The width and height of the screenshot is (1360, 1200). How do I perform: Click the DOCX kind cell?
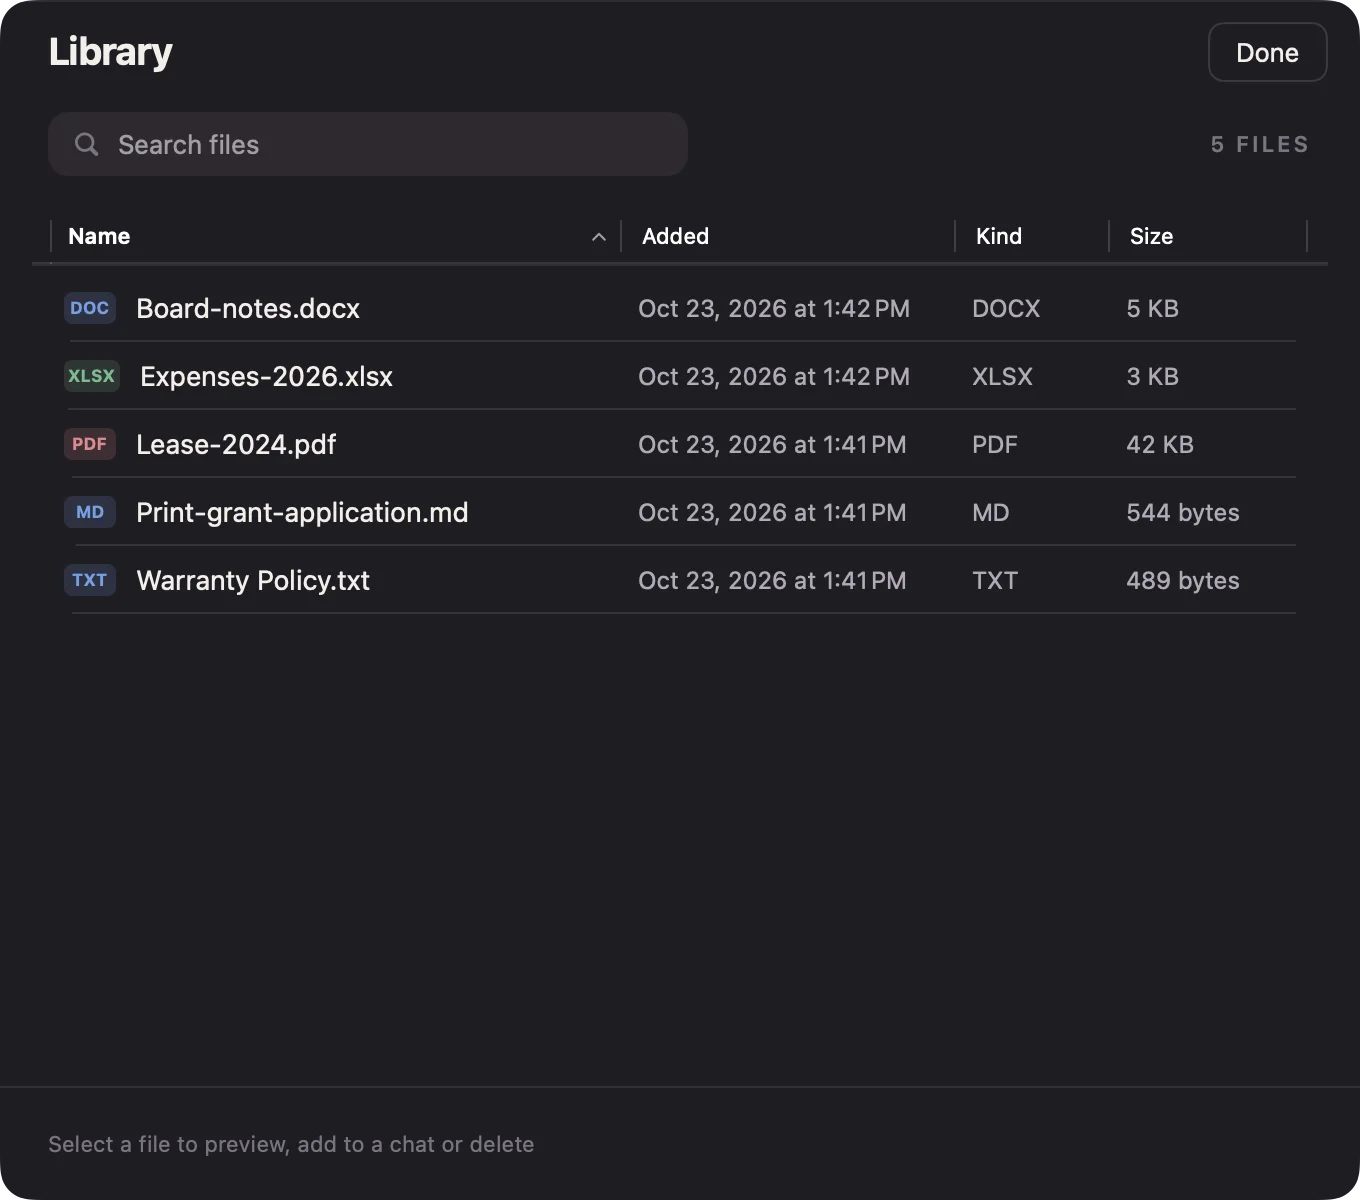[1006, 308]
